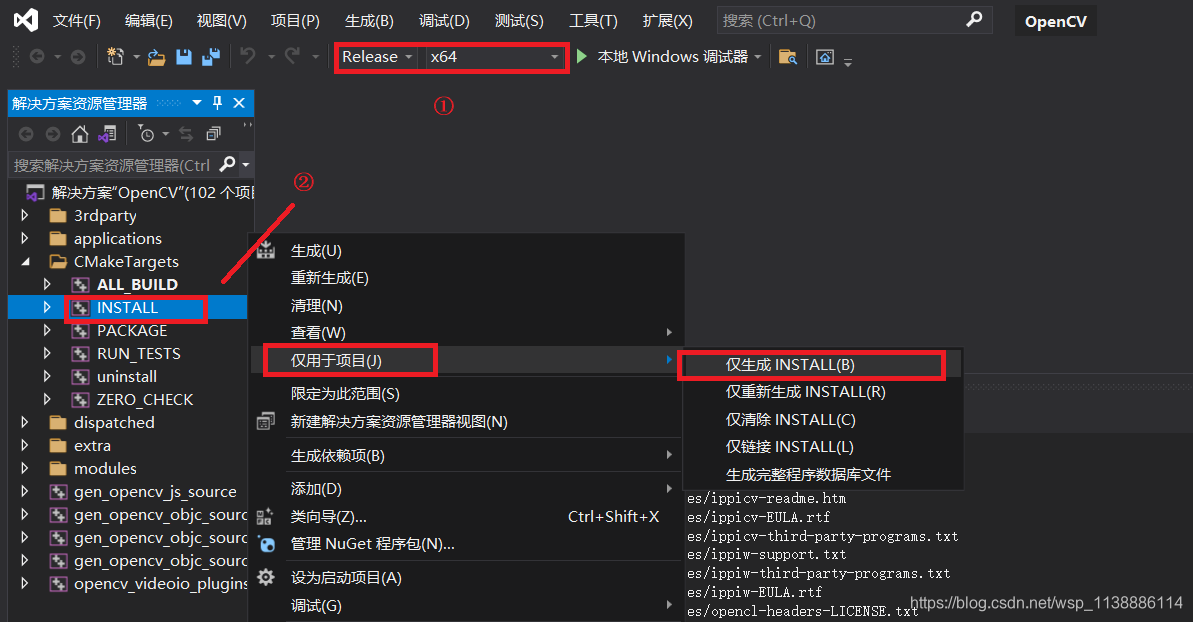Click the navigate backward arrow in main toolbar
1193x622 pixels.
(37, 56)
